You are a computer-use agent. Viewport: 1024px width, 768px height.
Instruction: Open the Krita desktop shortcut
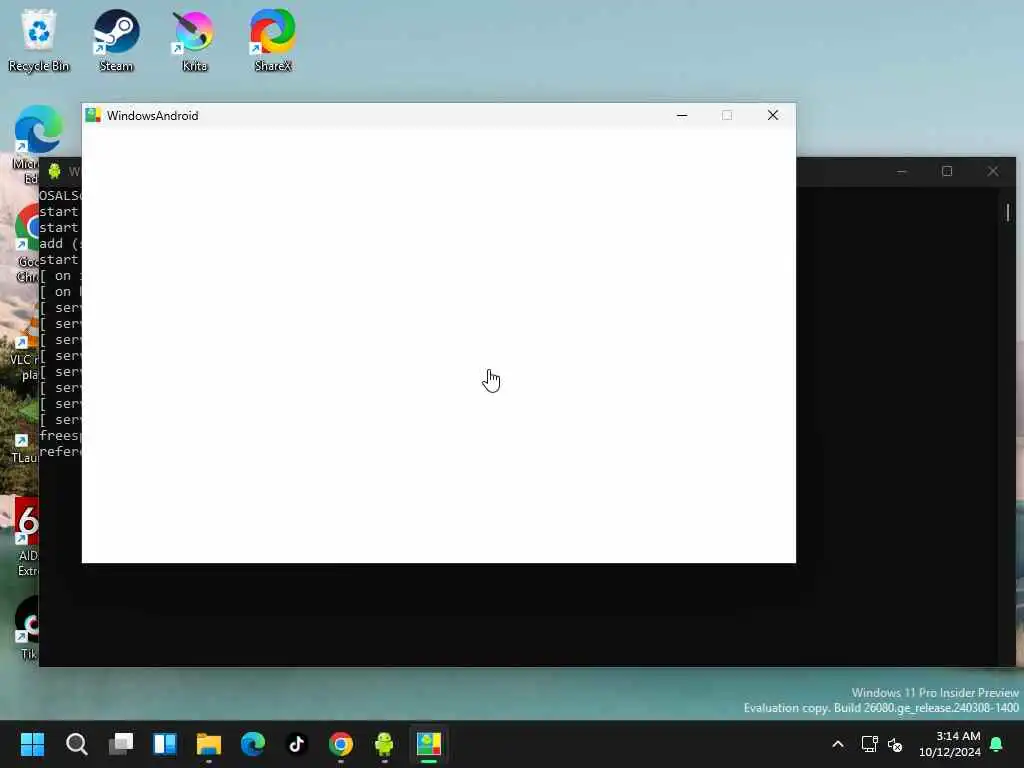194,39
